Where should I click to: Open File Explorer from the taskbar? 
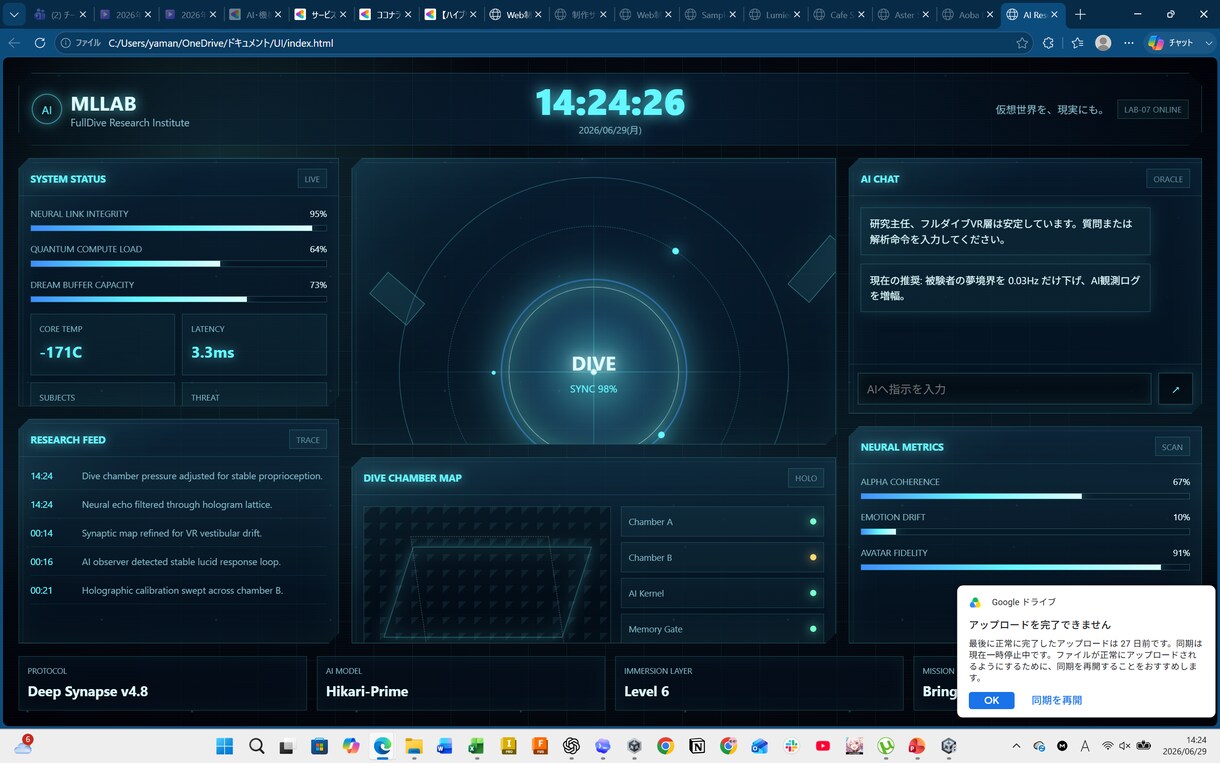(414, 746)
